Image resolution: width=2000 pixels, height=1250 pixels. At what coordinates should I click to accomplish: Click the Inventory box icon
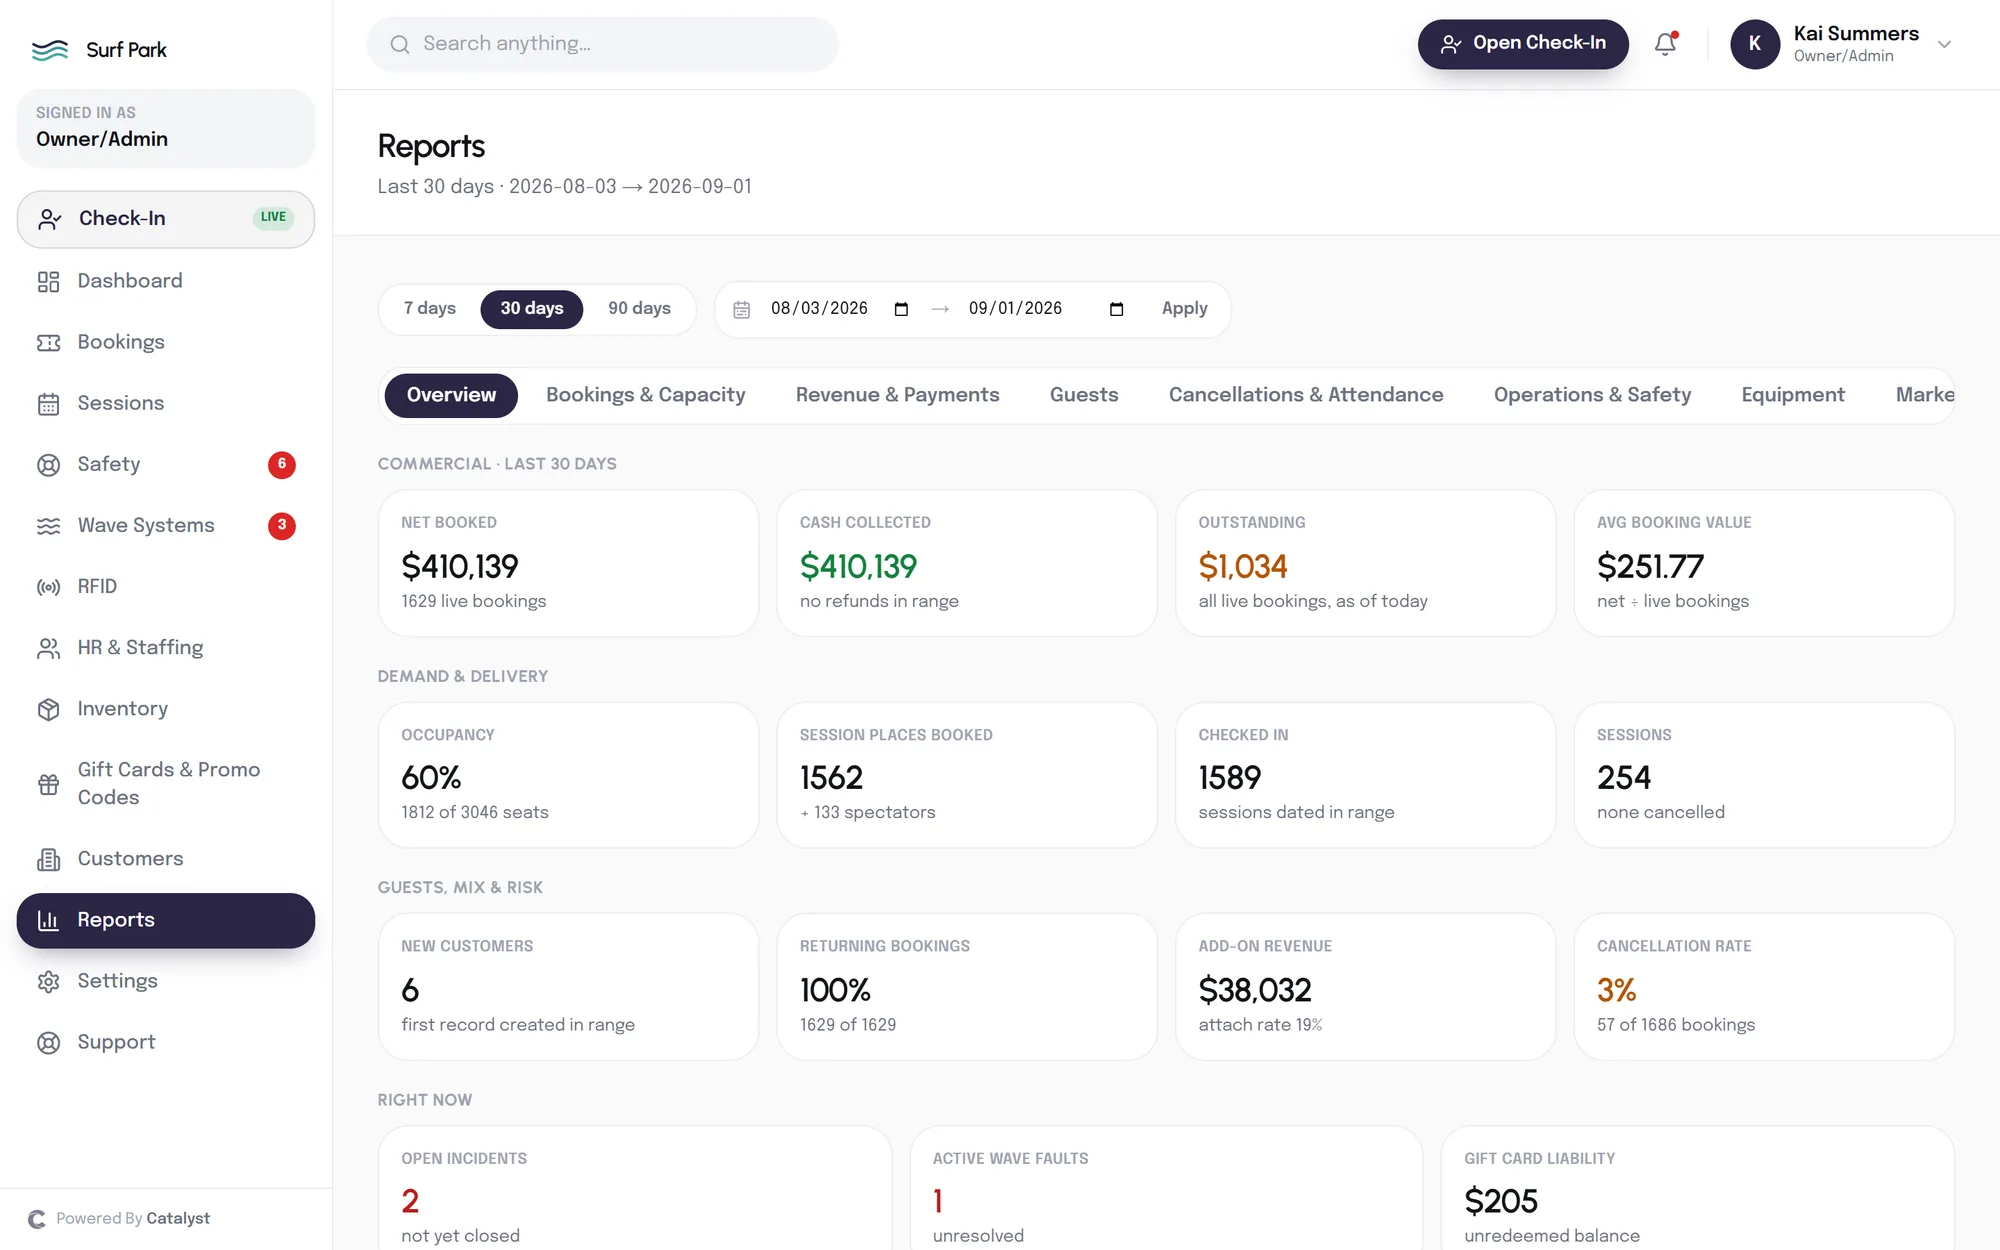pyautogui.click(x=48, y=709)
